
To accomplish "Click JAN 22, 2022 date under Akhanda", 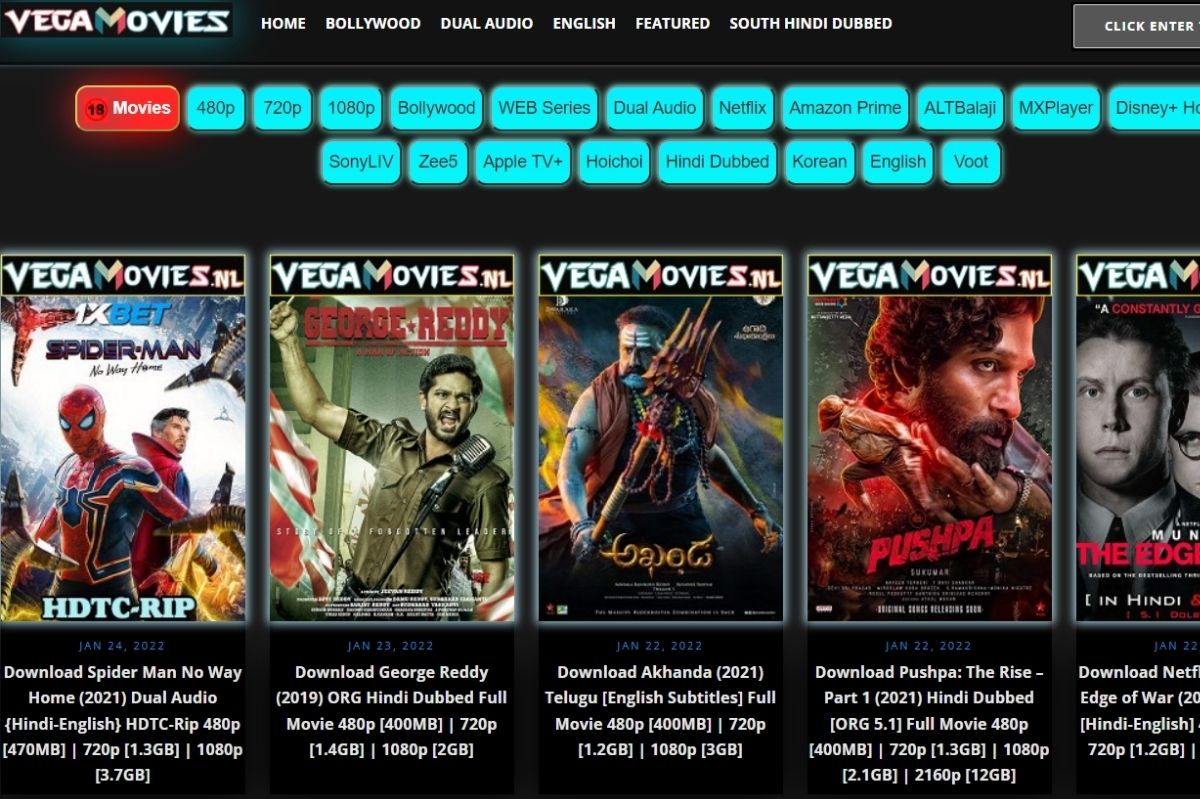I will pos(661,646).
